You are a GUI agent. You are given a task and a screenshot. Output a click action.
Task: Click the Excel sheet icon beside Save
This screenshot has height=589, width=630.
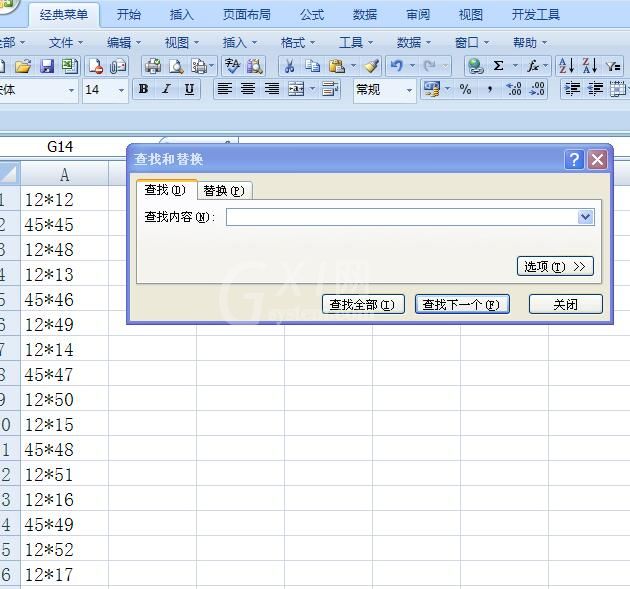[x=70, y=66]
